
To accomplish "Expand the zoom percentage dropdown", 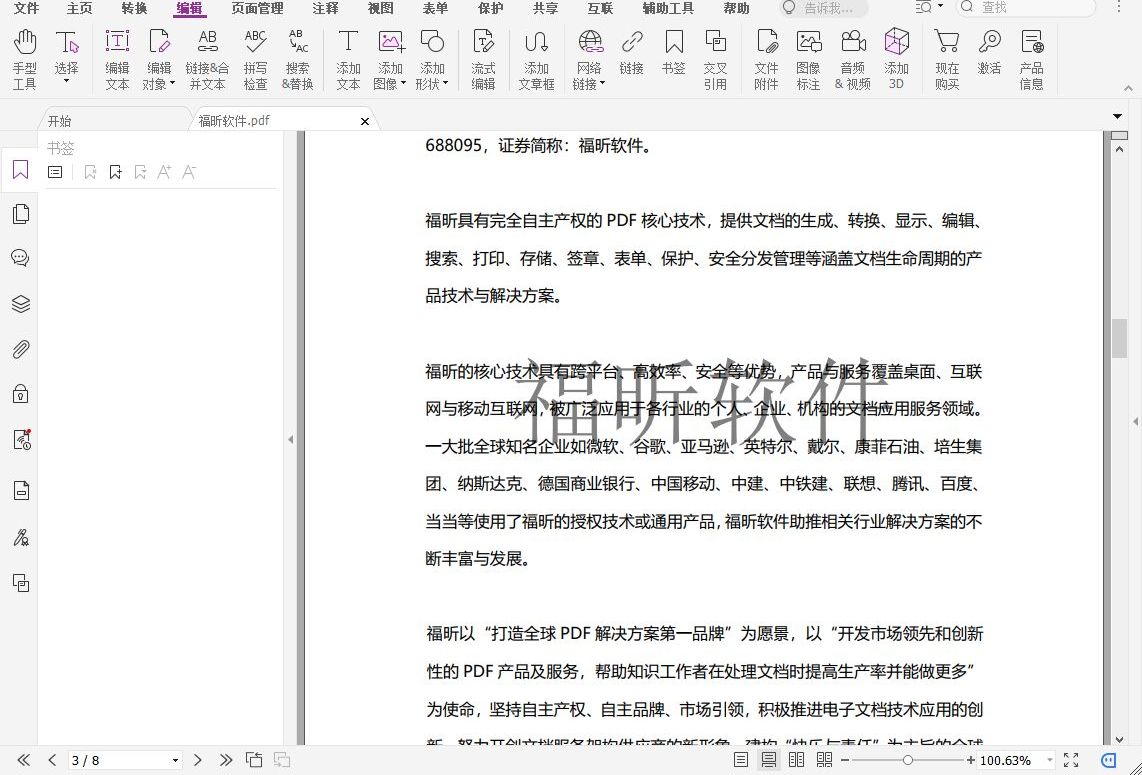I will 1049,760.
